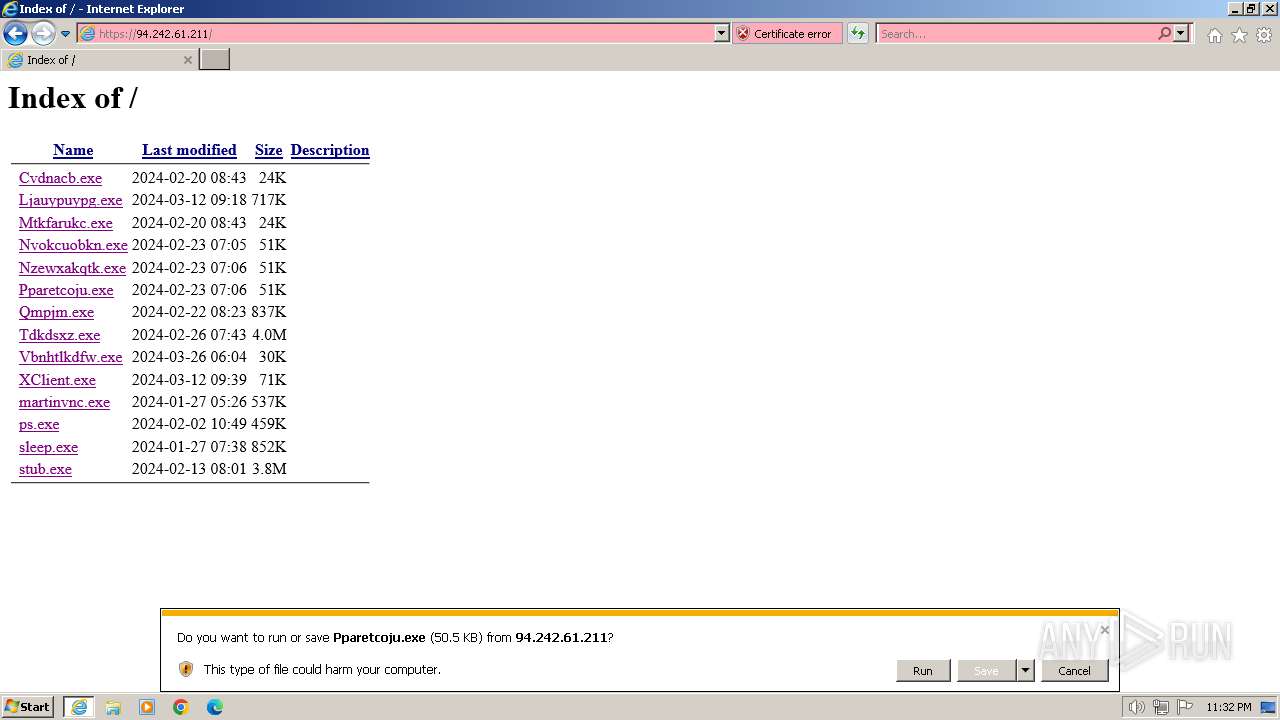Sort listing by Last modified
Image resolution: width=1280 pixels, height=720 pixels.
coord(189,150)
